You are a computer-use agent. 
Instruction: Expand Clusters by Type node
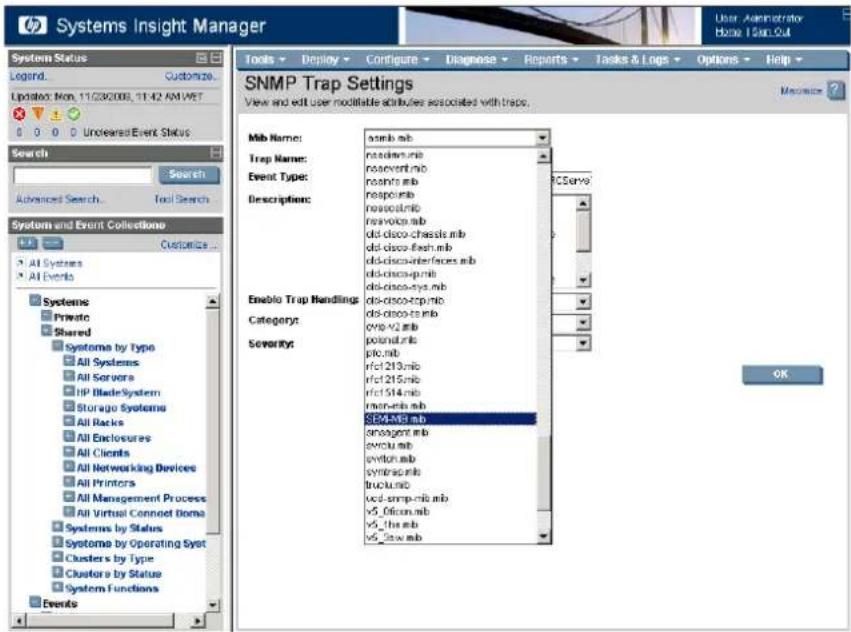(58, 557)
